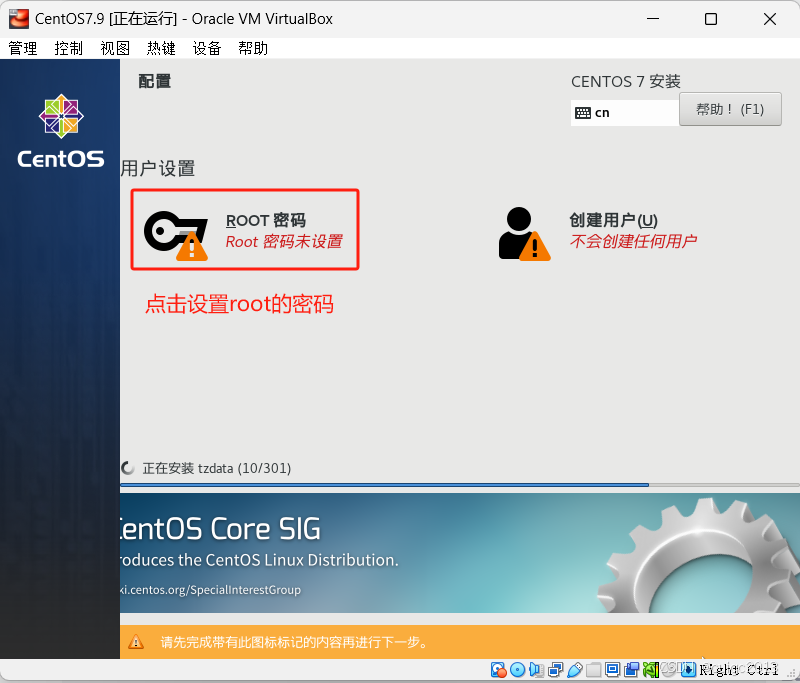Image resolution: width=800 pixels, height=683 pixels.
Task: Click the '创建用户(U)' label
Action: click(x=613, y=220)
